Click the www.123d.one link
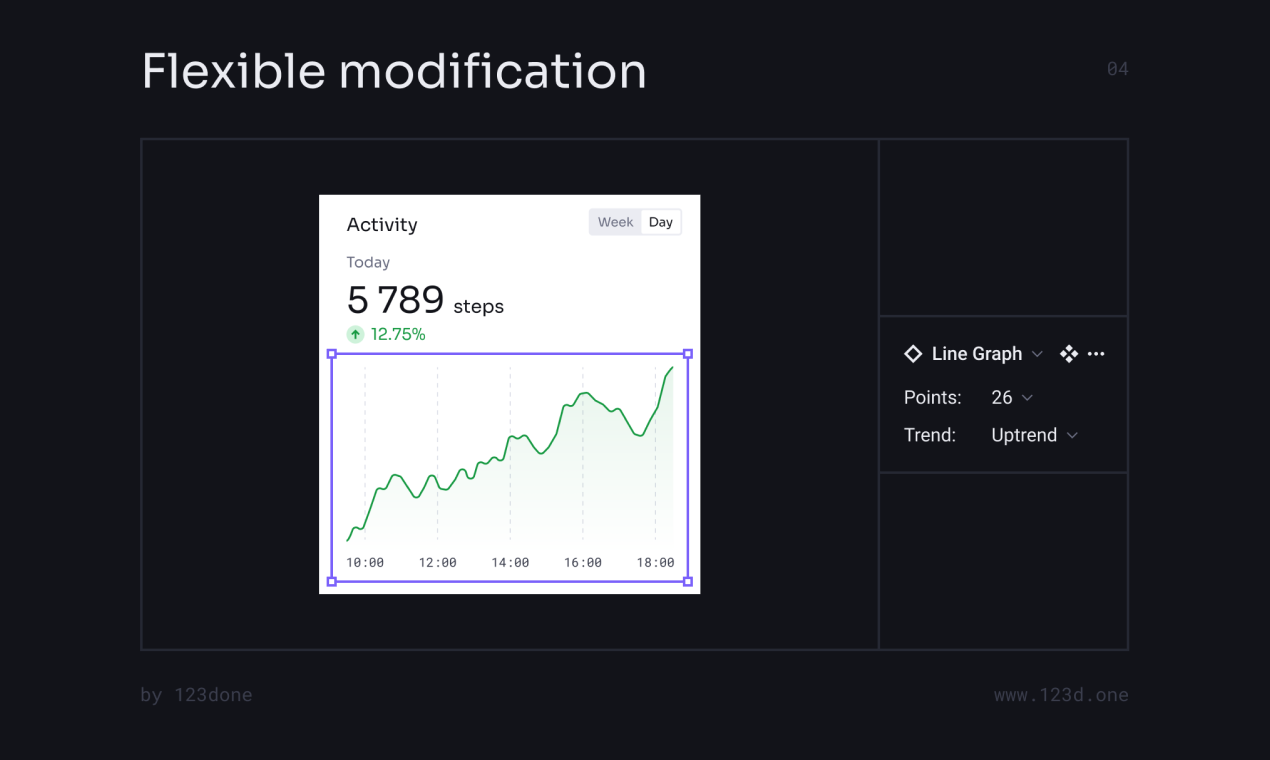This screenshot has width=1270, height=760. click(1061, 694)
